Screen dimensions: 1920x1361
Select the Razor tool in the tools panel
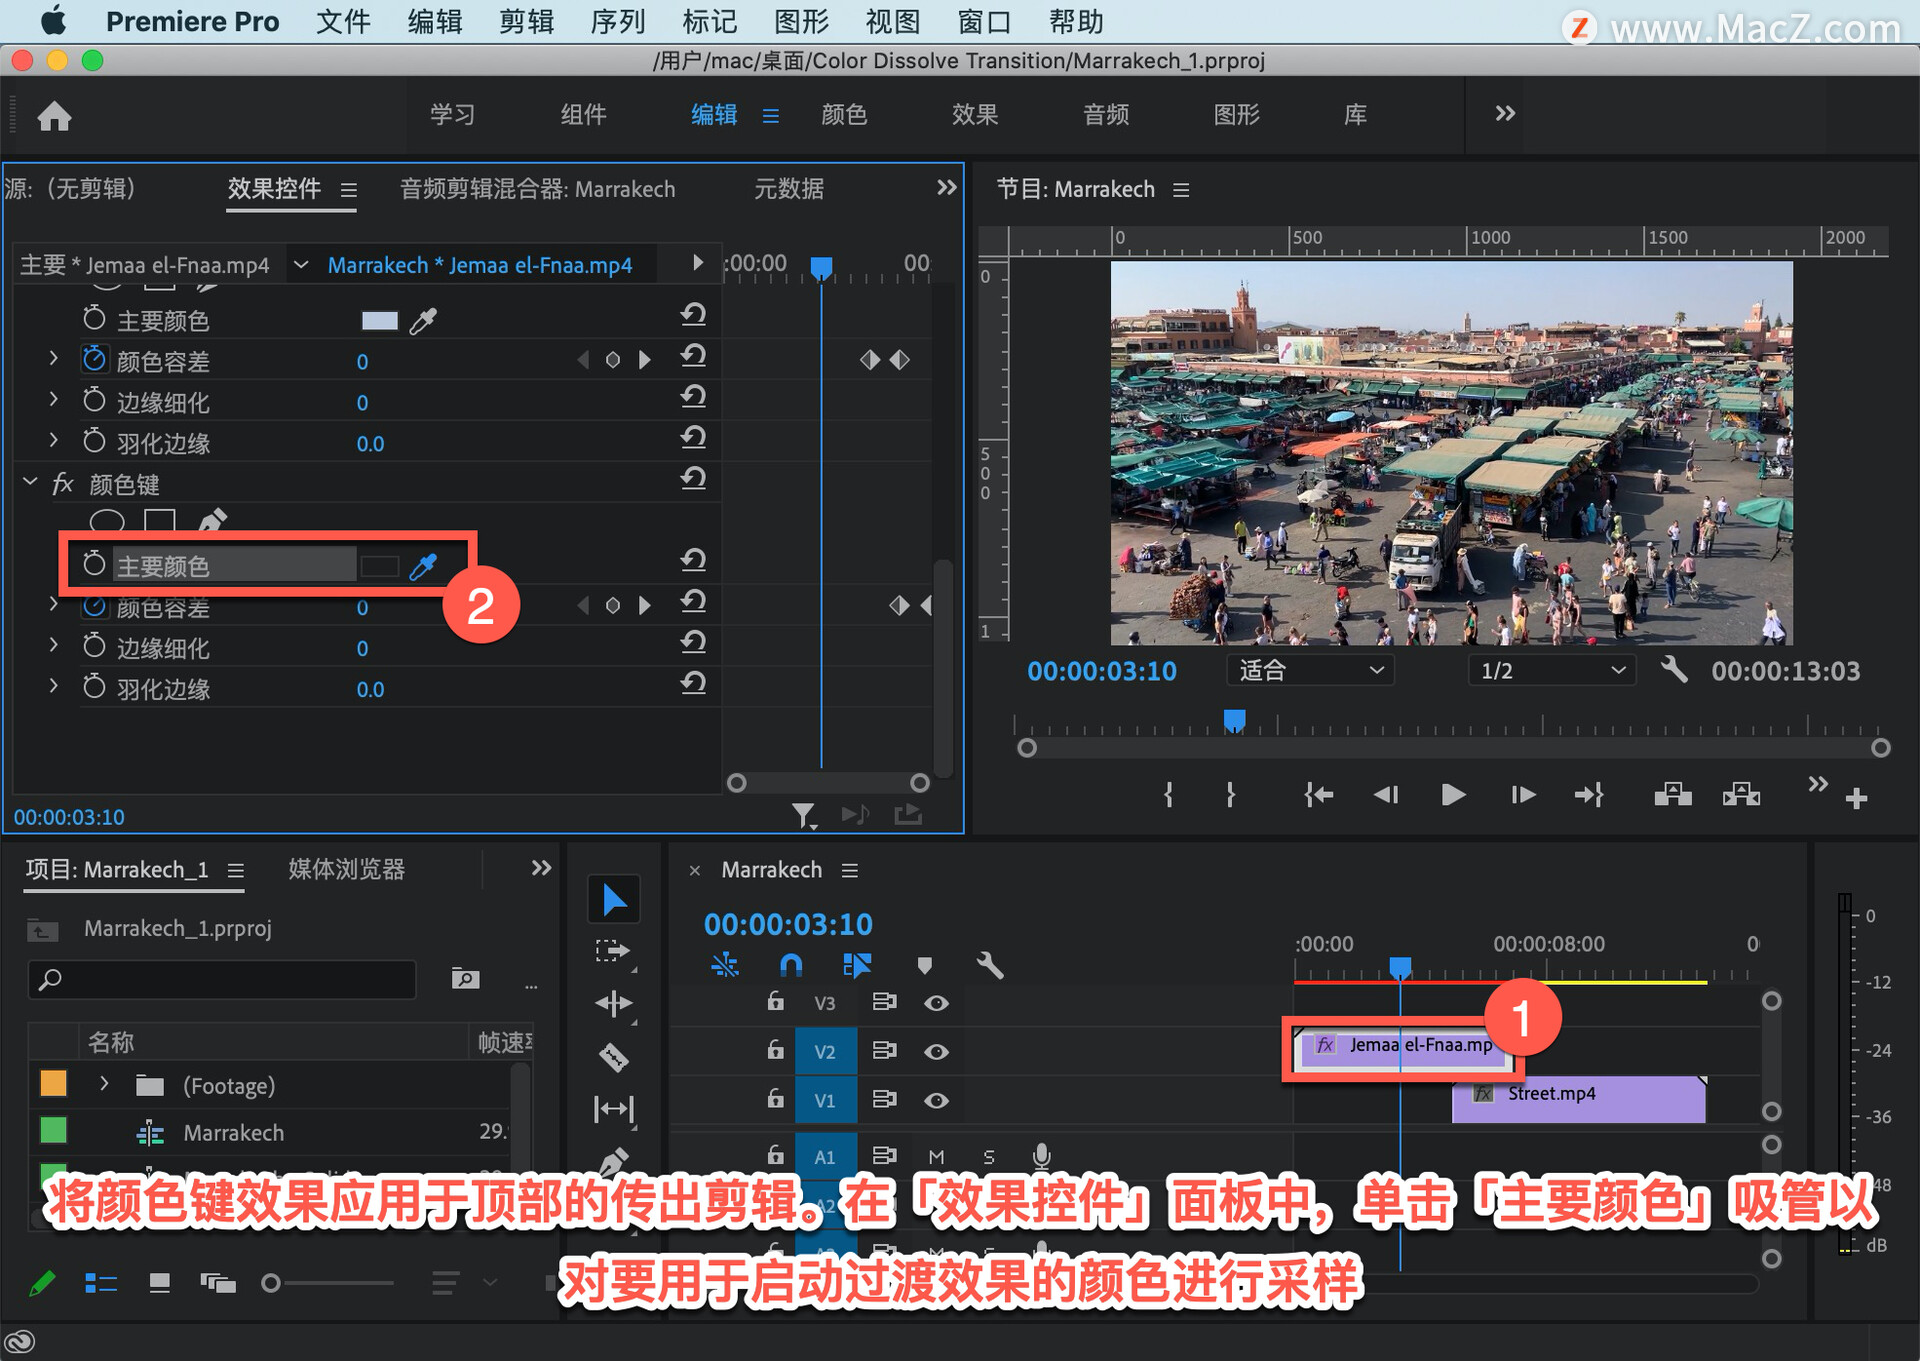tap(614, 1057)
